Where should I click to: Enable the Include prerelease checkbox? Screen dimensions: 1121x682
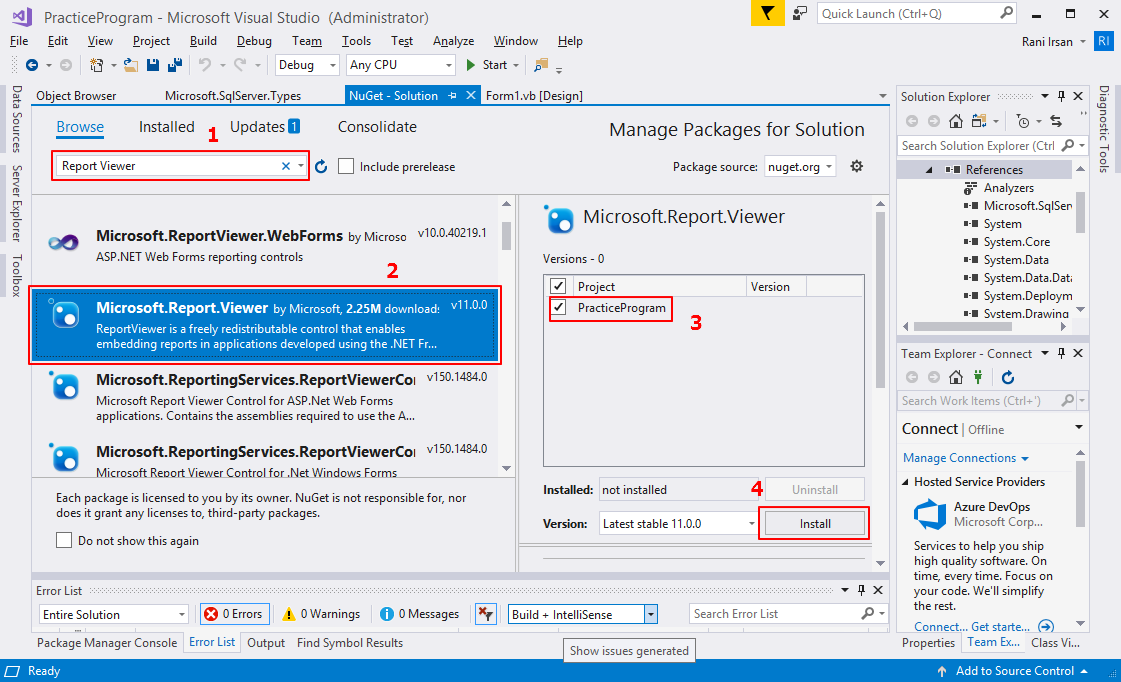pos(345,165)
